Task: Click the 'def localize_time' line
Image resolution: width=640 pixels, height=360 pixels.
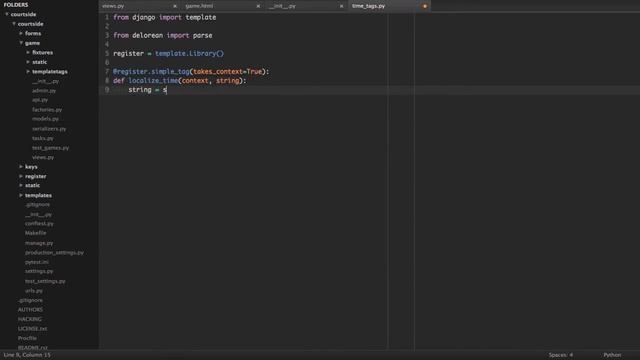Action: coord(180,80)
